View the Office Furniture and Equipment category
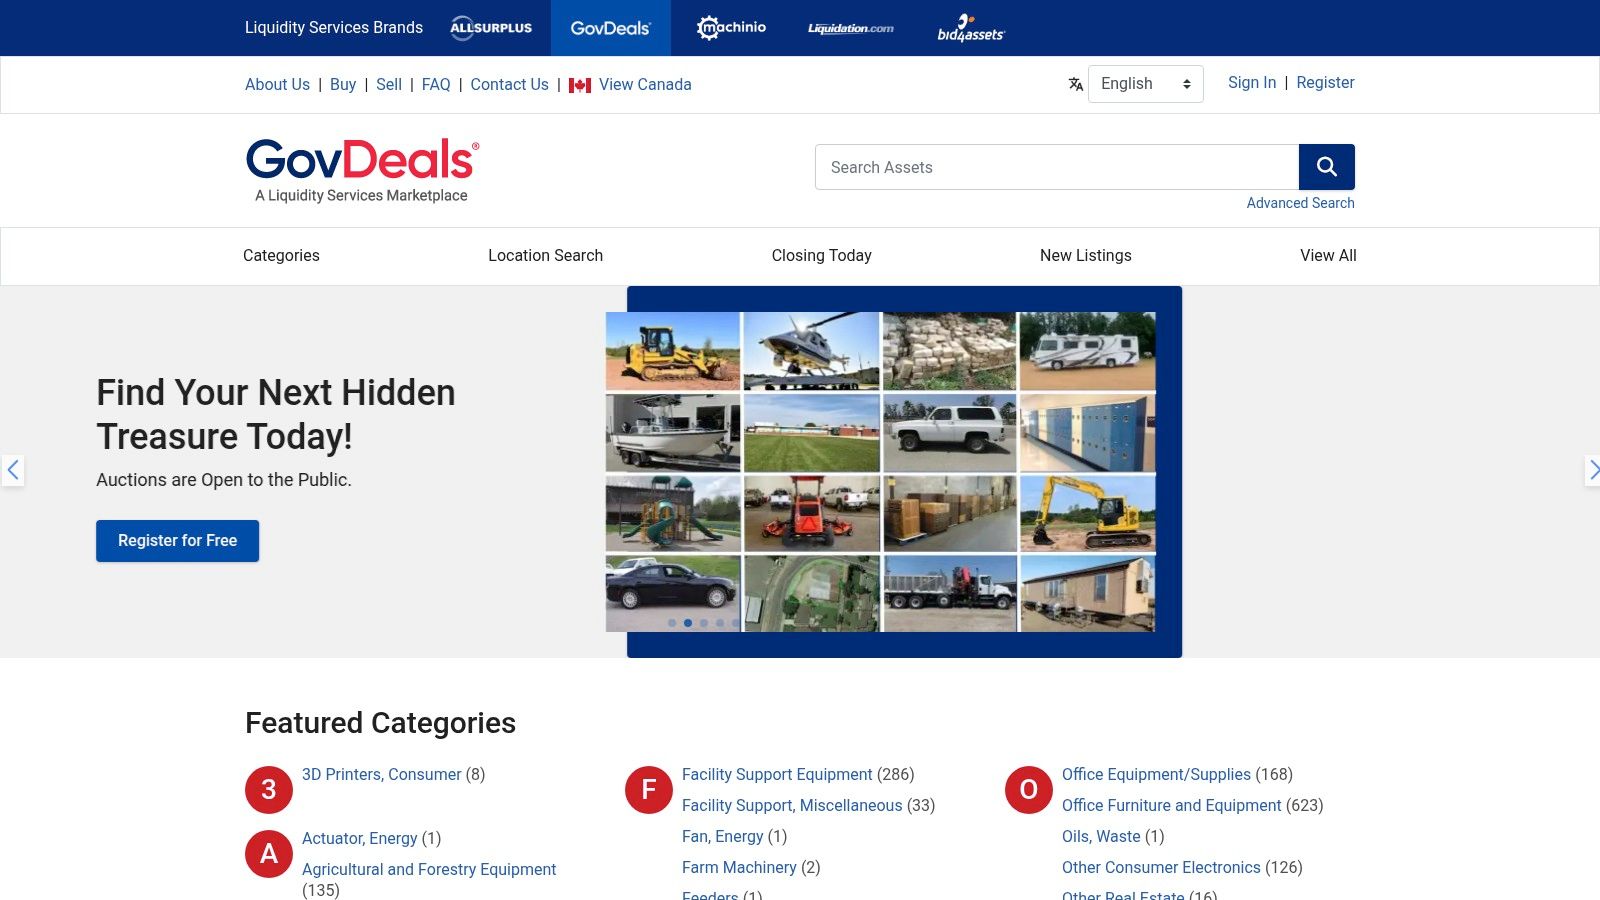 pyautogui.click(x=1172, y=805)
